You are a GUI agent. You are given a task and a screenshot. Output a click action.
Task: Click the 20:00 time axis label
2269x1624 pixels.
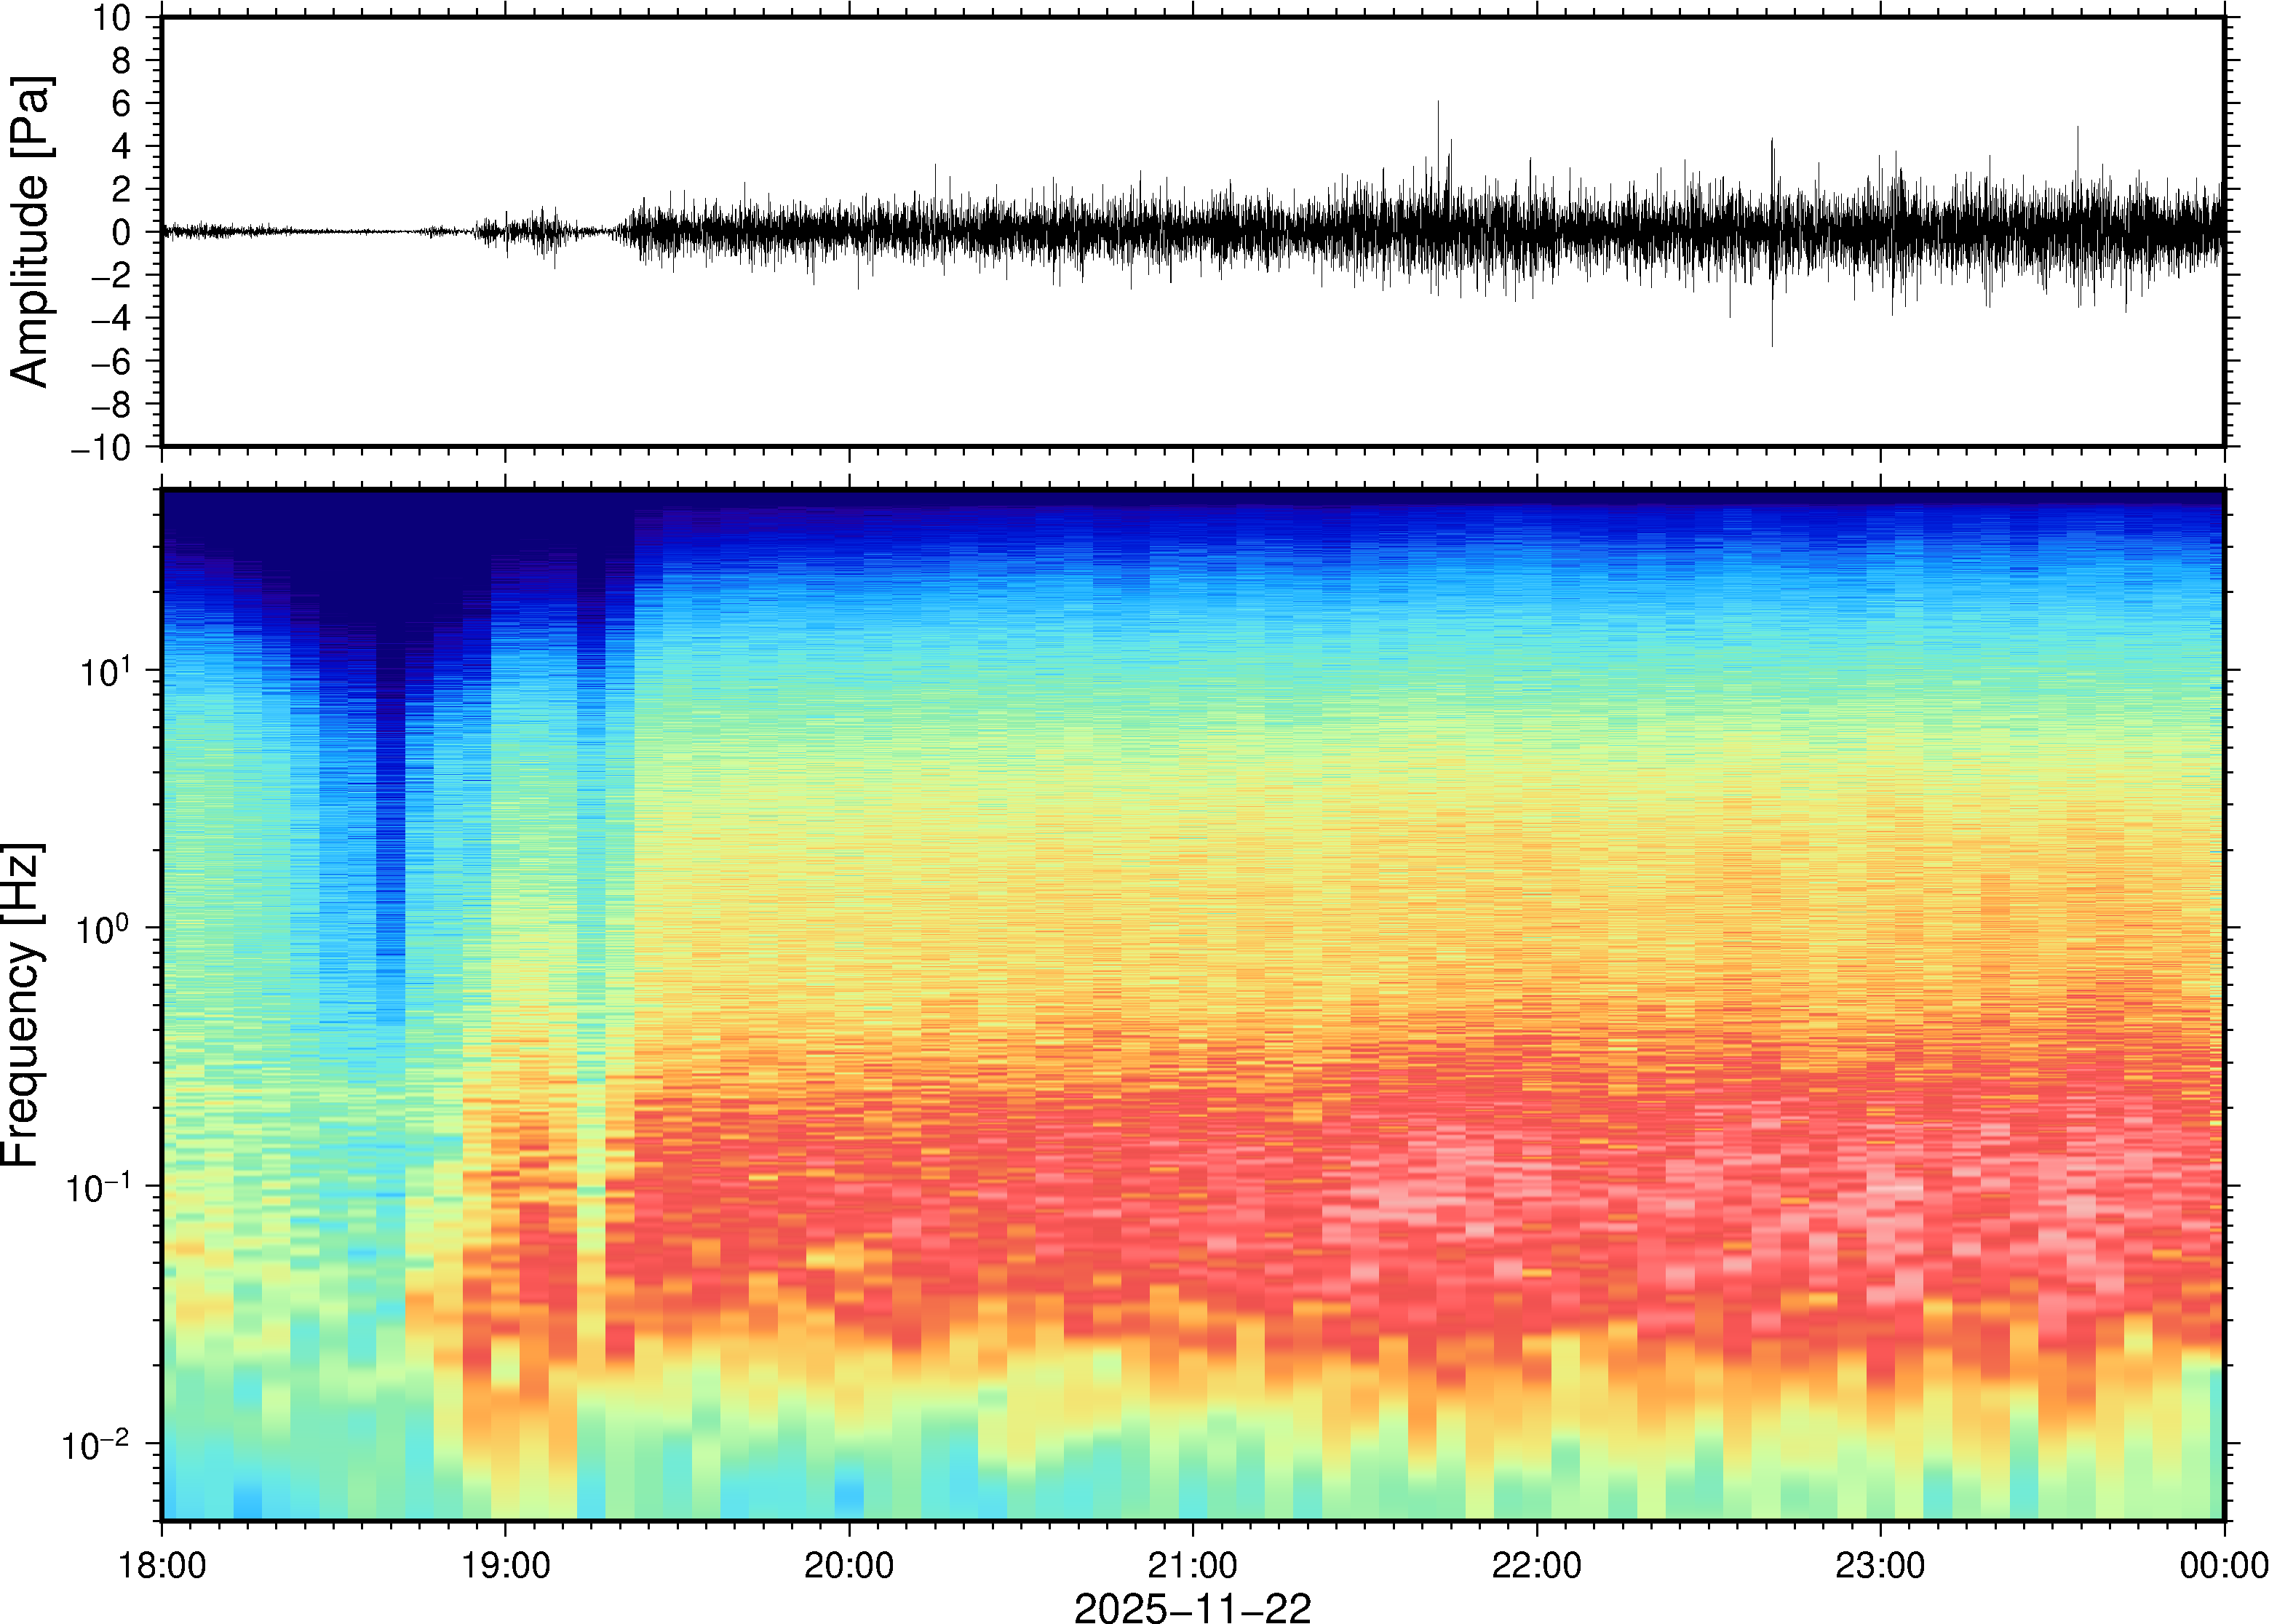pos(849,1565)
